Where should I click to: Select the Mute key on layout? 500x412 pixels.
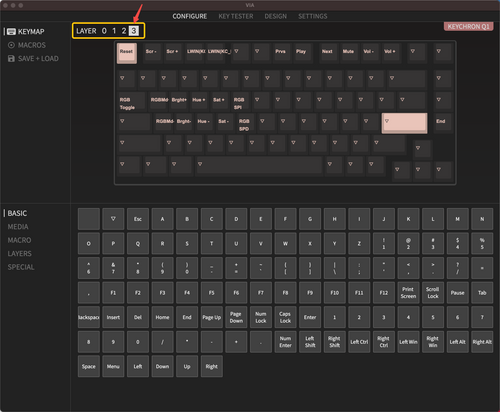tap(348, 52)
